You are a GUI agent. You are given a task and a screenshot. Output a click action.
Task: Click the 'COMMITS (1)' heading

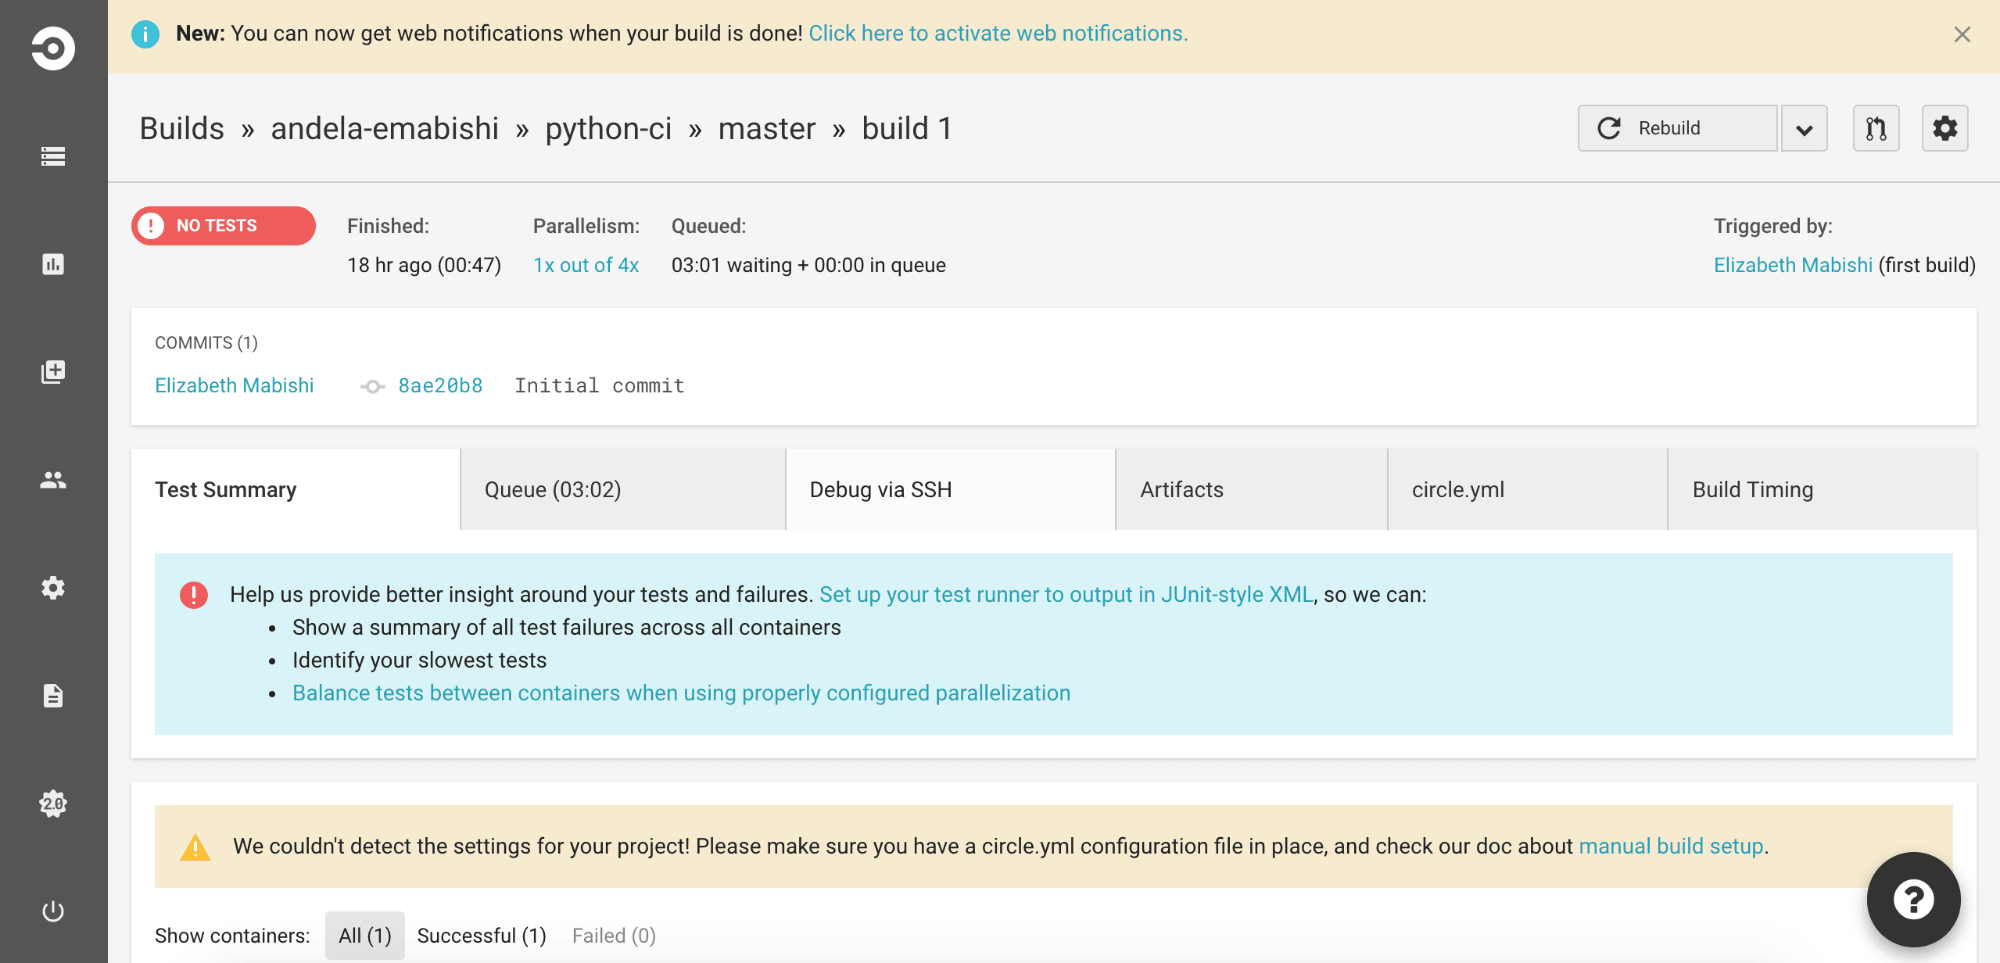pyautogui.click(x=206, y=343)
